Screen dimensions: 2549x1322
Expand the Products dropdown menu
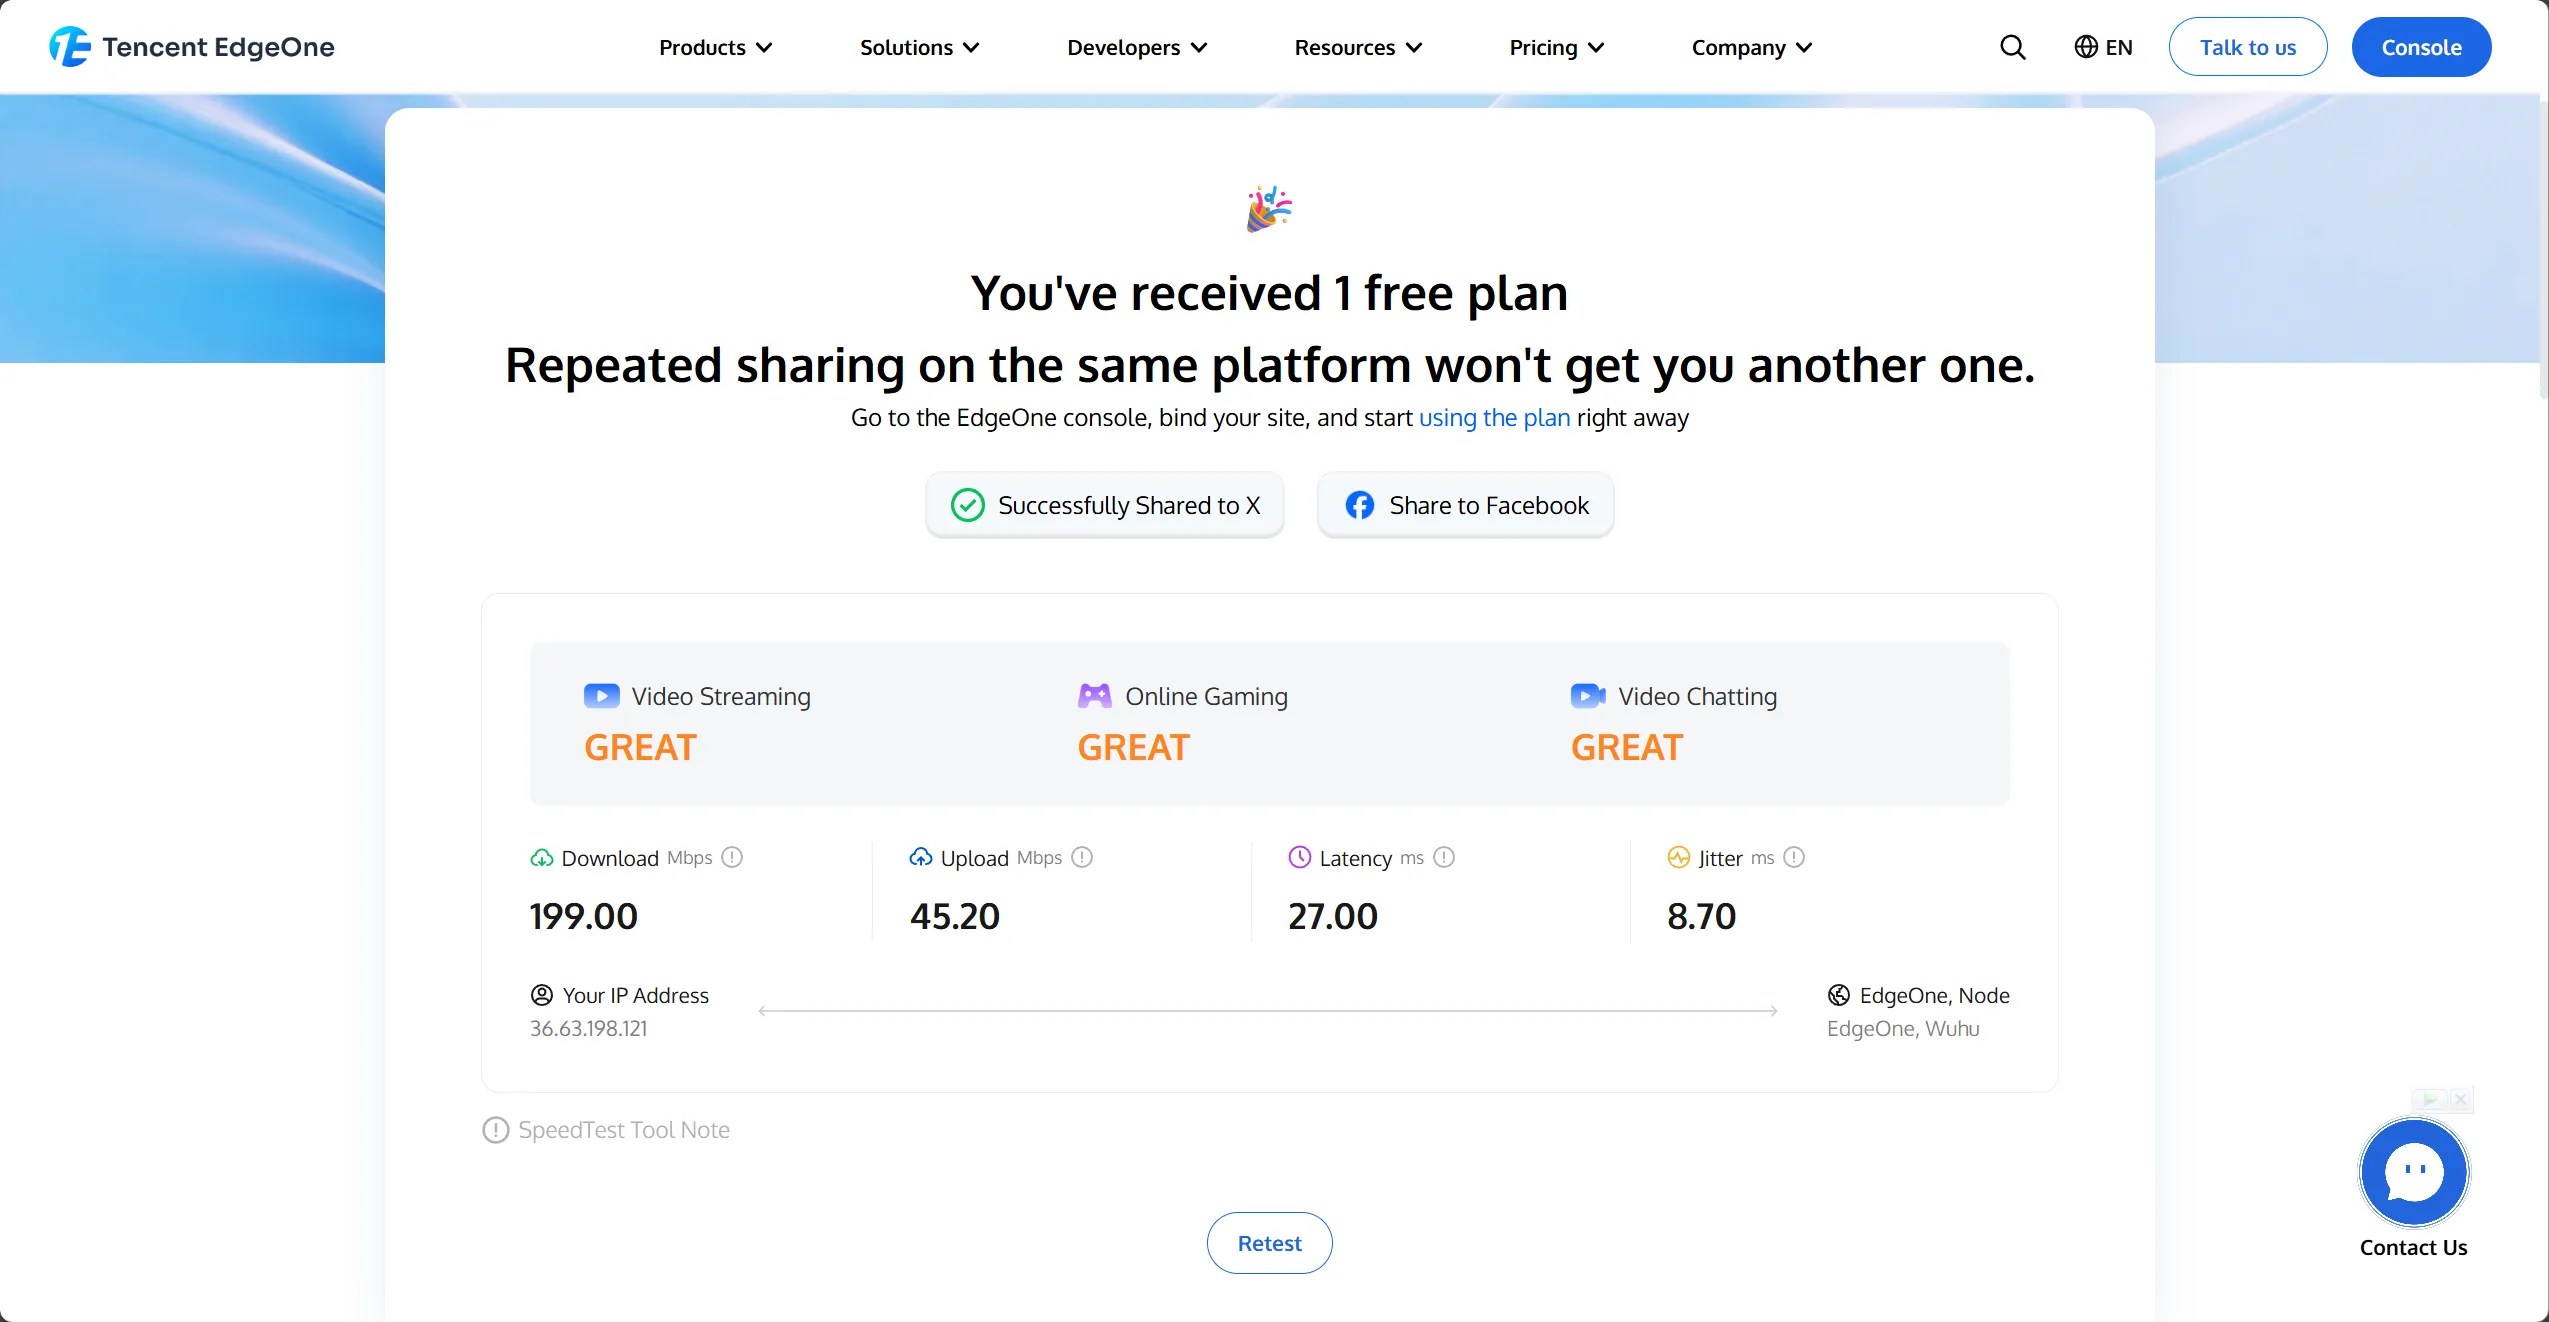pyautogui.click(x=715, y=47)
